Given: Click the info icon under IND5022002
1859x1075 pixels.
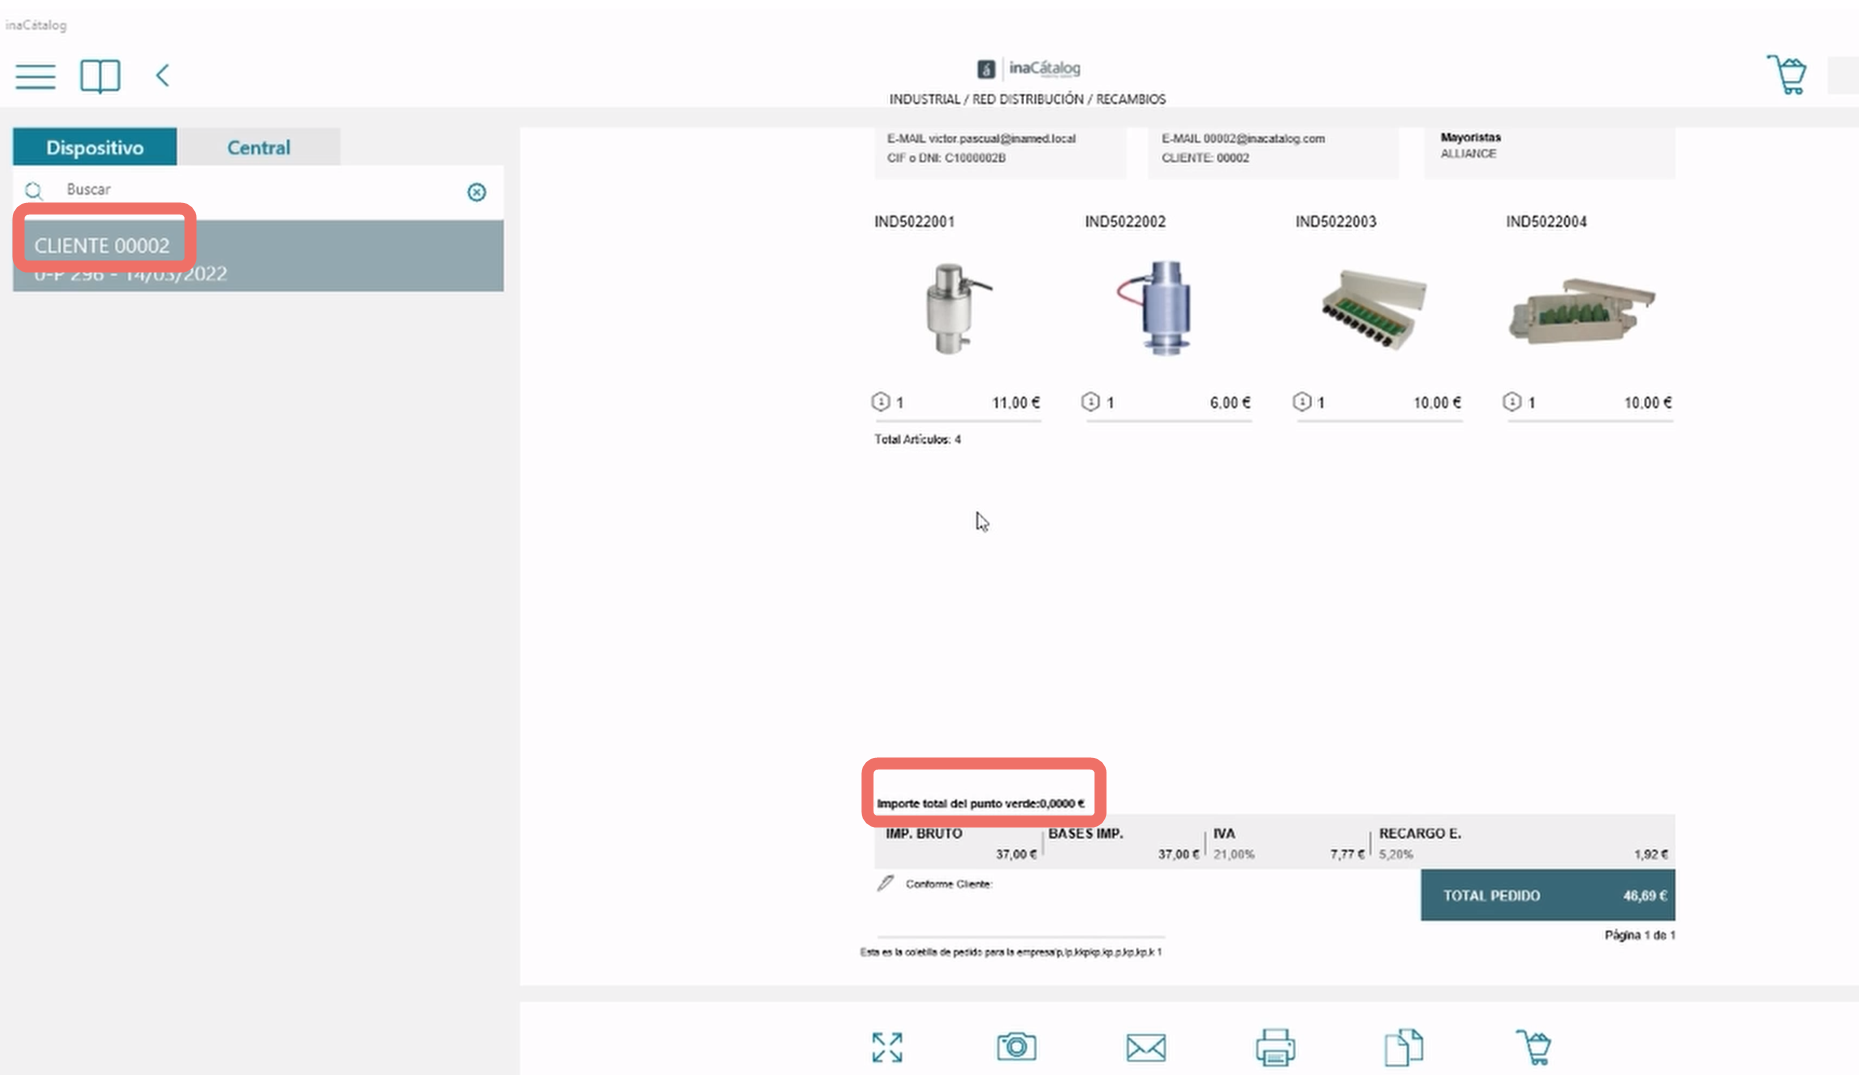Looking at the screenshot, I should tap(1090, 402).
